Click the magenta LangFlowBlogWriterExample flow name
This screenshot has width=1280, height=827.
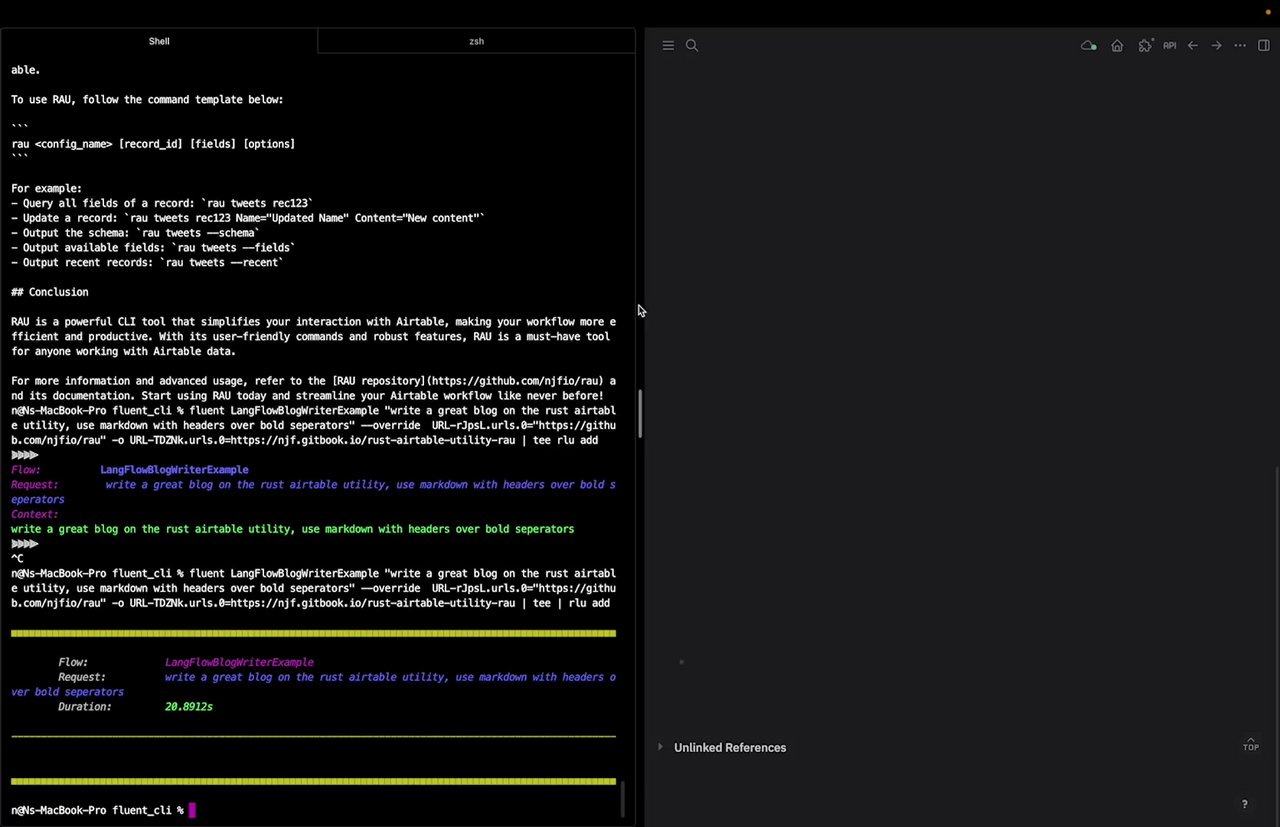pyautogui.click(x=239, y=662)
